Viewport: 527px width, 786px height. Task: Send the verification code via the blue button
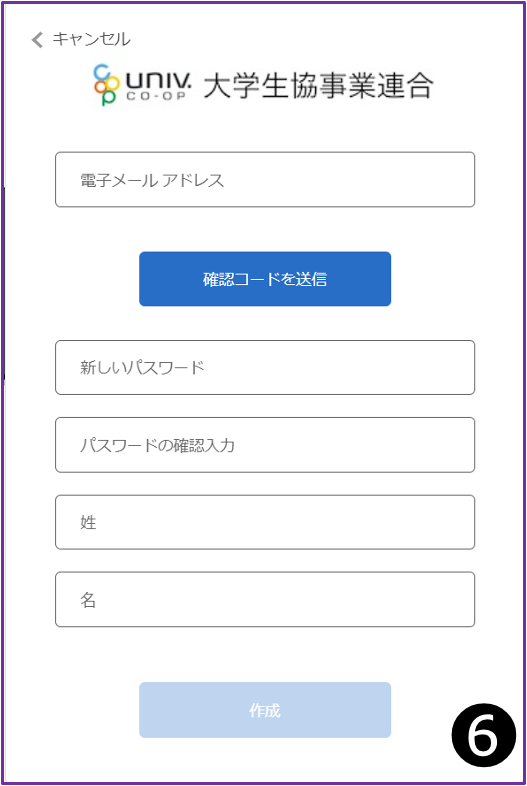pos(265,279)
